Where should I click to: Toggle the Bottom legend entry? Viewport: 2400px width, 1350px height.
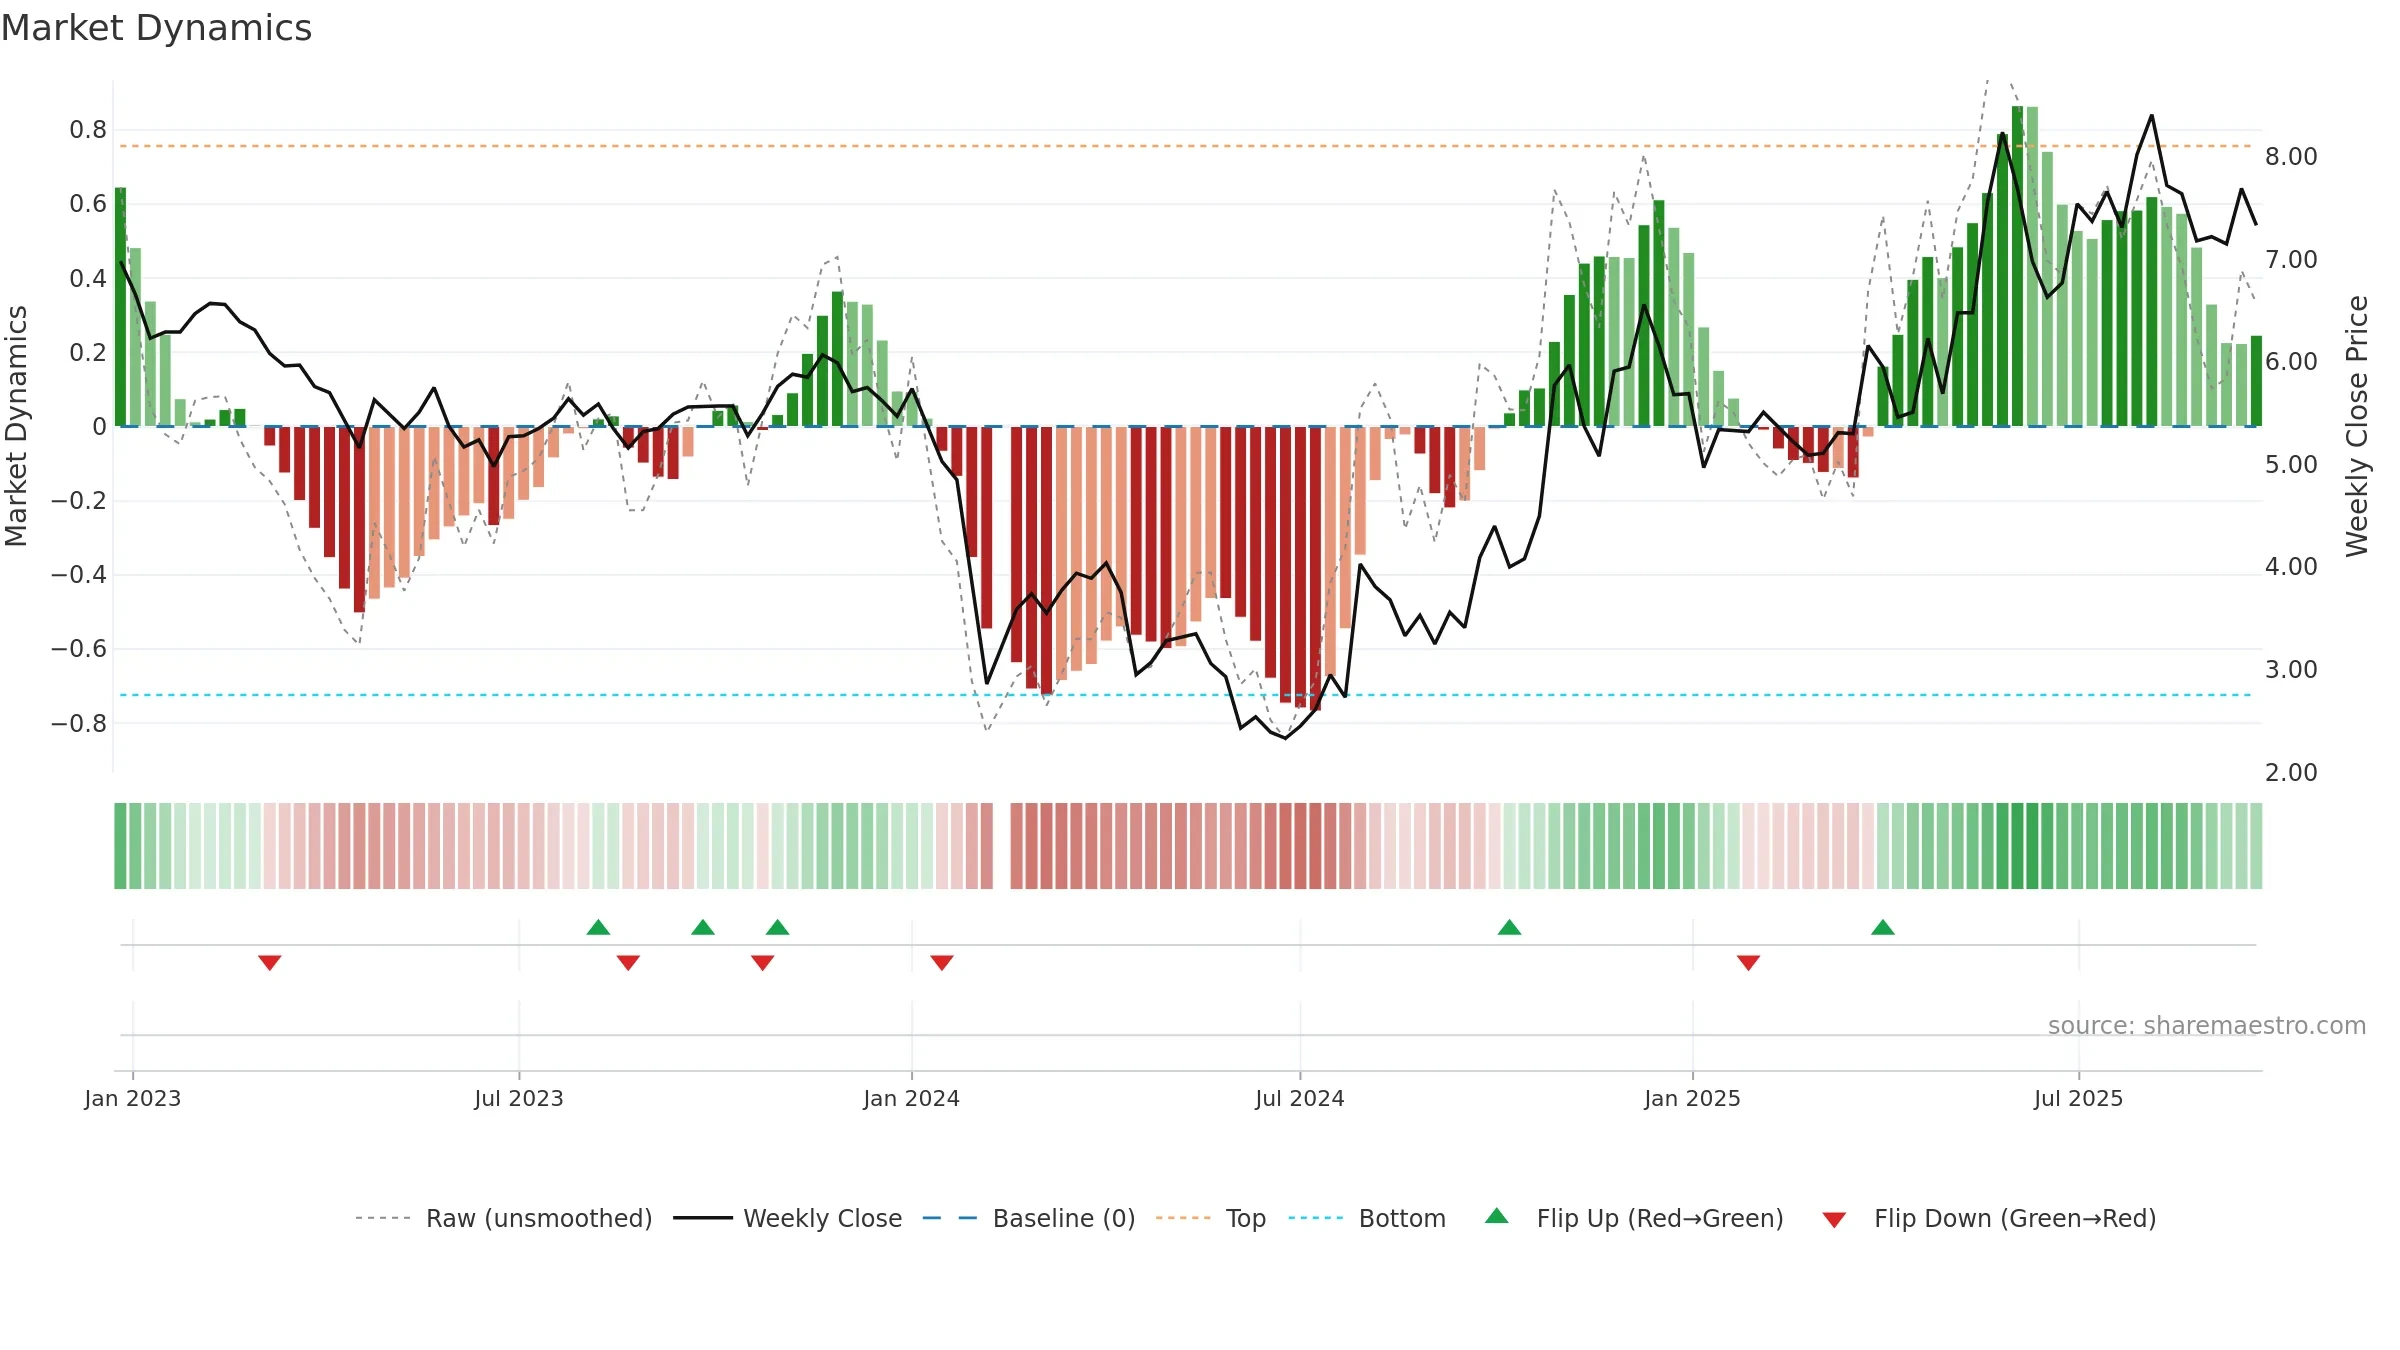pos(1367,1218)
